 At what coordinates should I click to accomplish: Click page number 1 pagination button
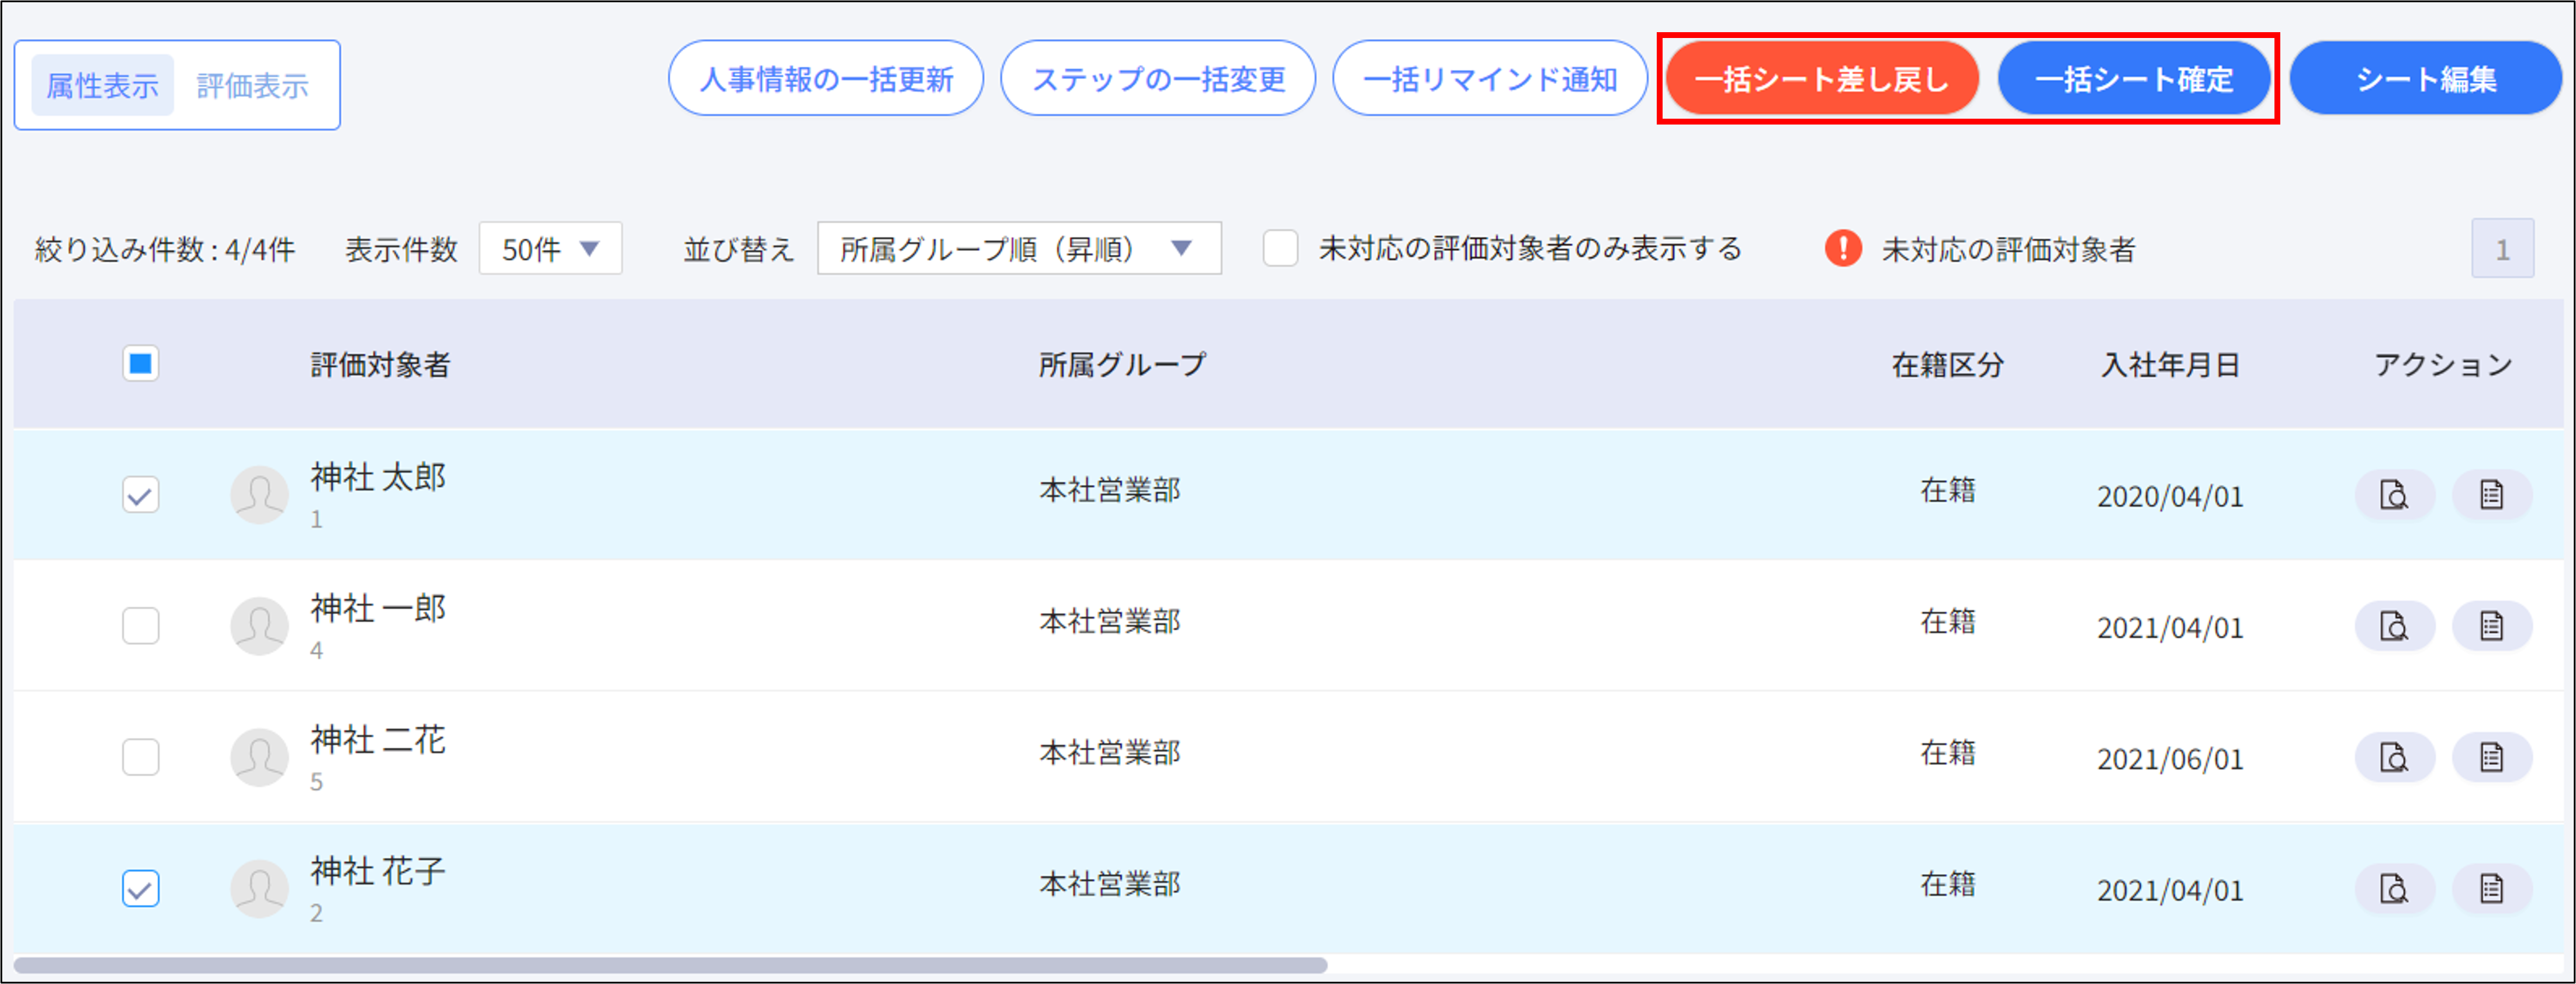coord(2502,249)
